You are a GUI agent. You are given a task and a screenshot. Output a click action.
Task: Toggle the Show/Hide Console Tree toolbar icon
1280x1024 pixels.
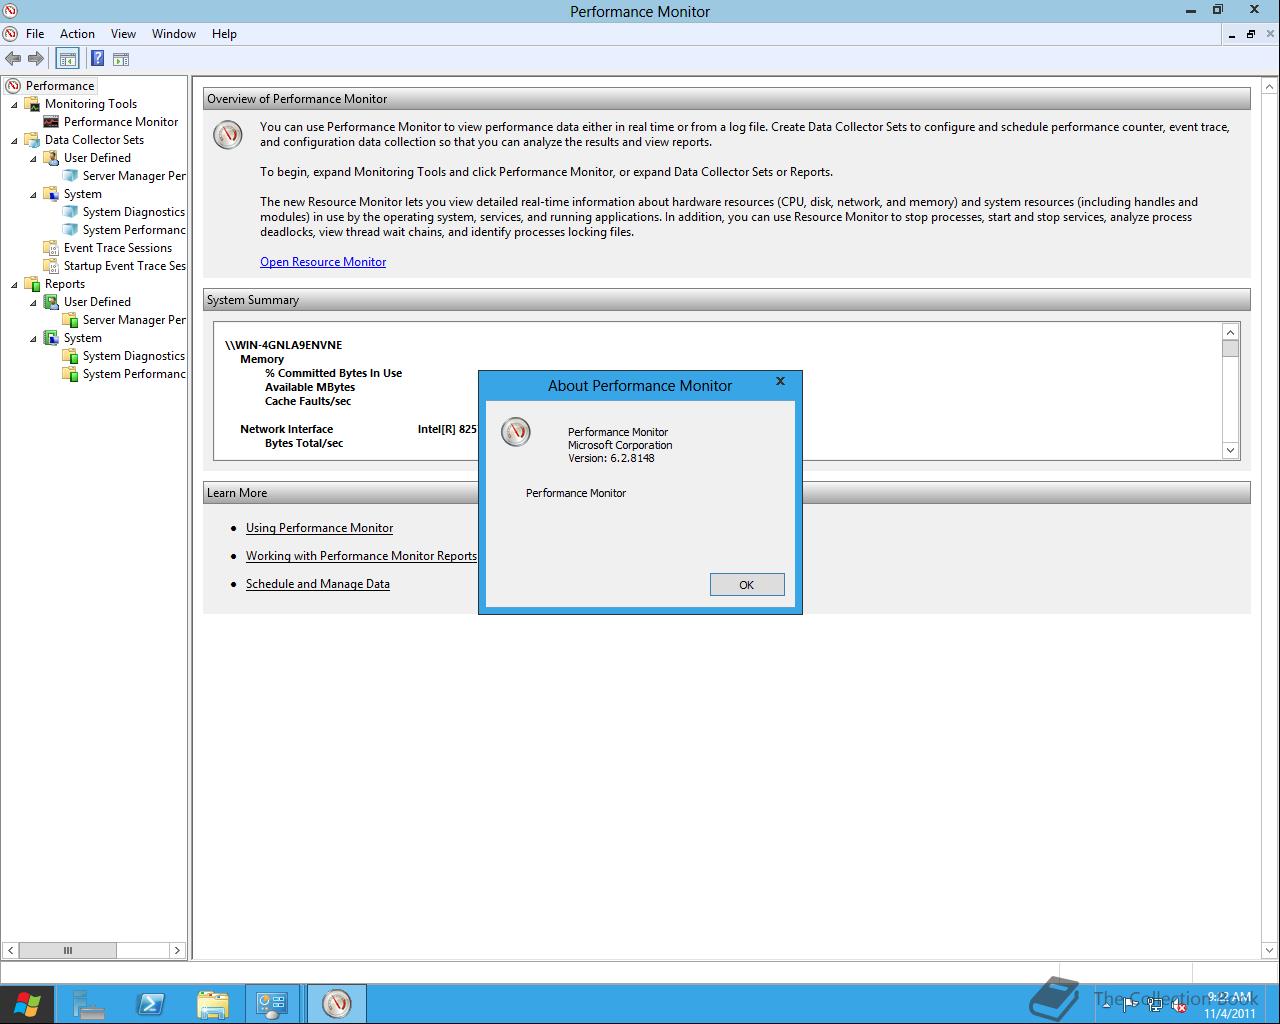tap(67, 59)
